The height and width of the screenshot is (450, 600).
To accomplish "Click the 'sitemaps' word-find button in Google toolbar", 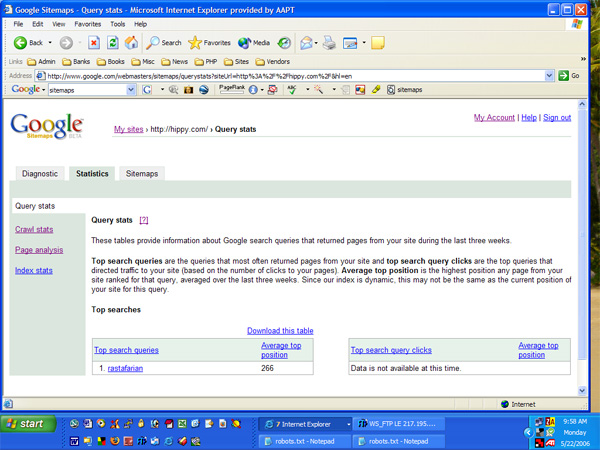I will coord(404,90).
